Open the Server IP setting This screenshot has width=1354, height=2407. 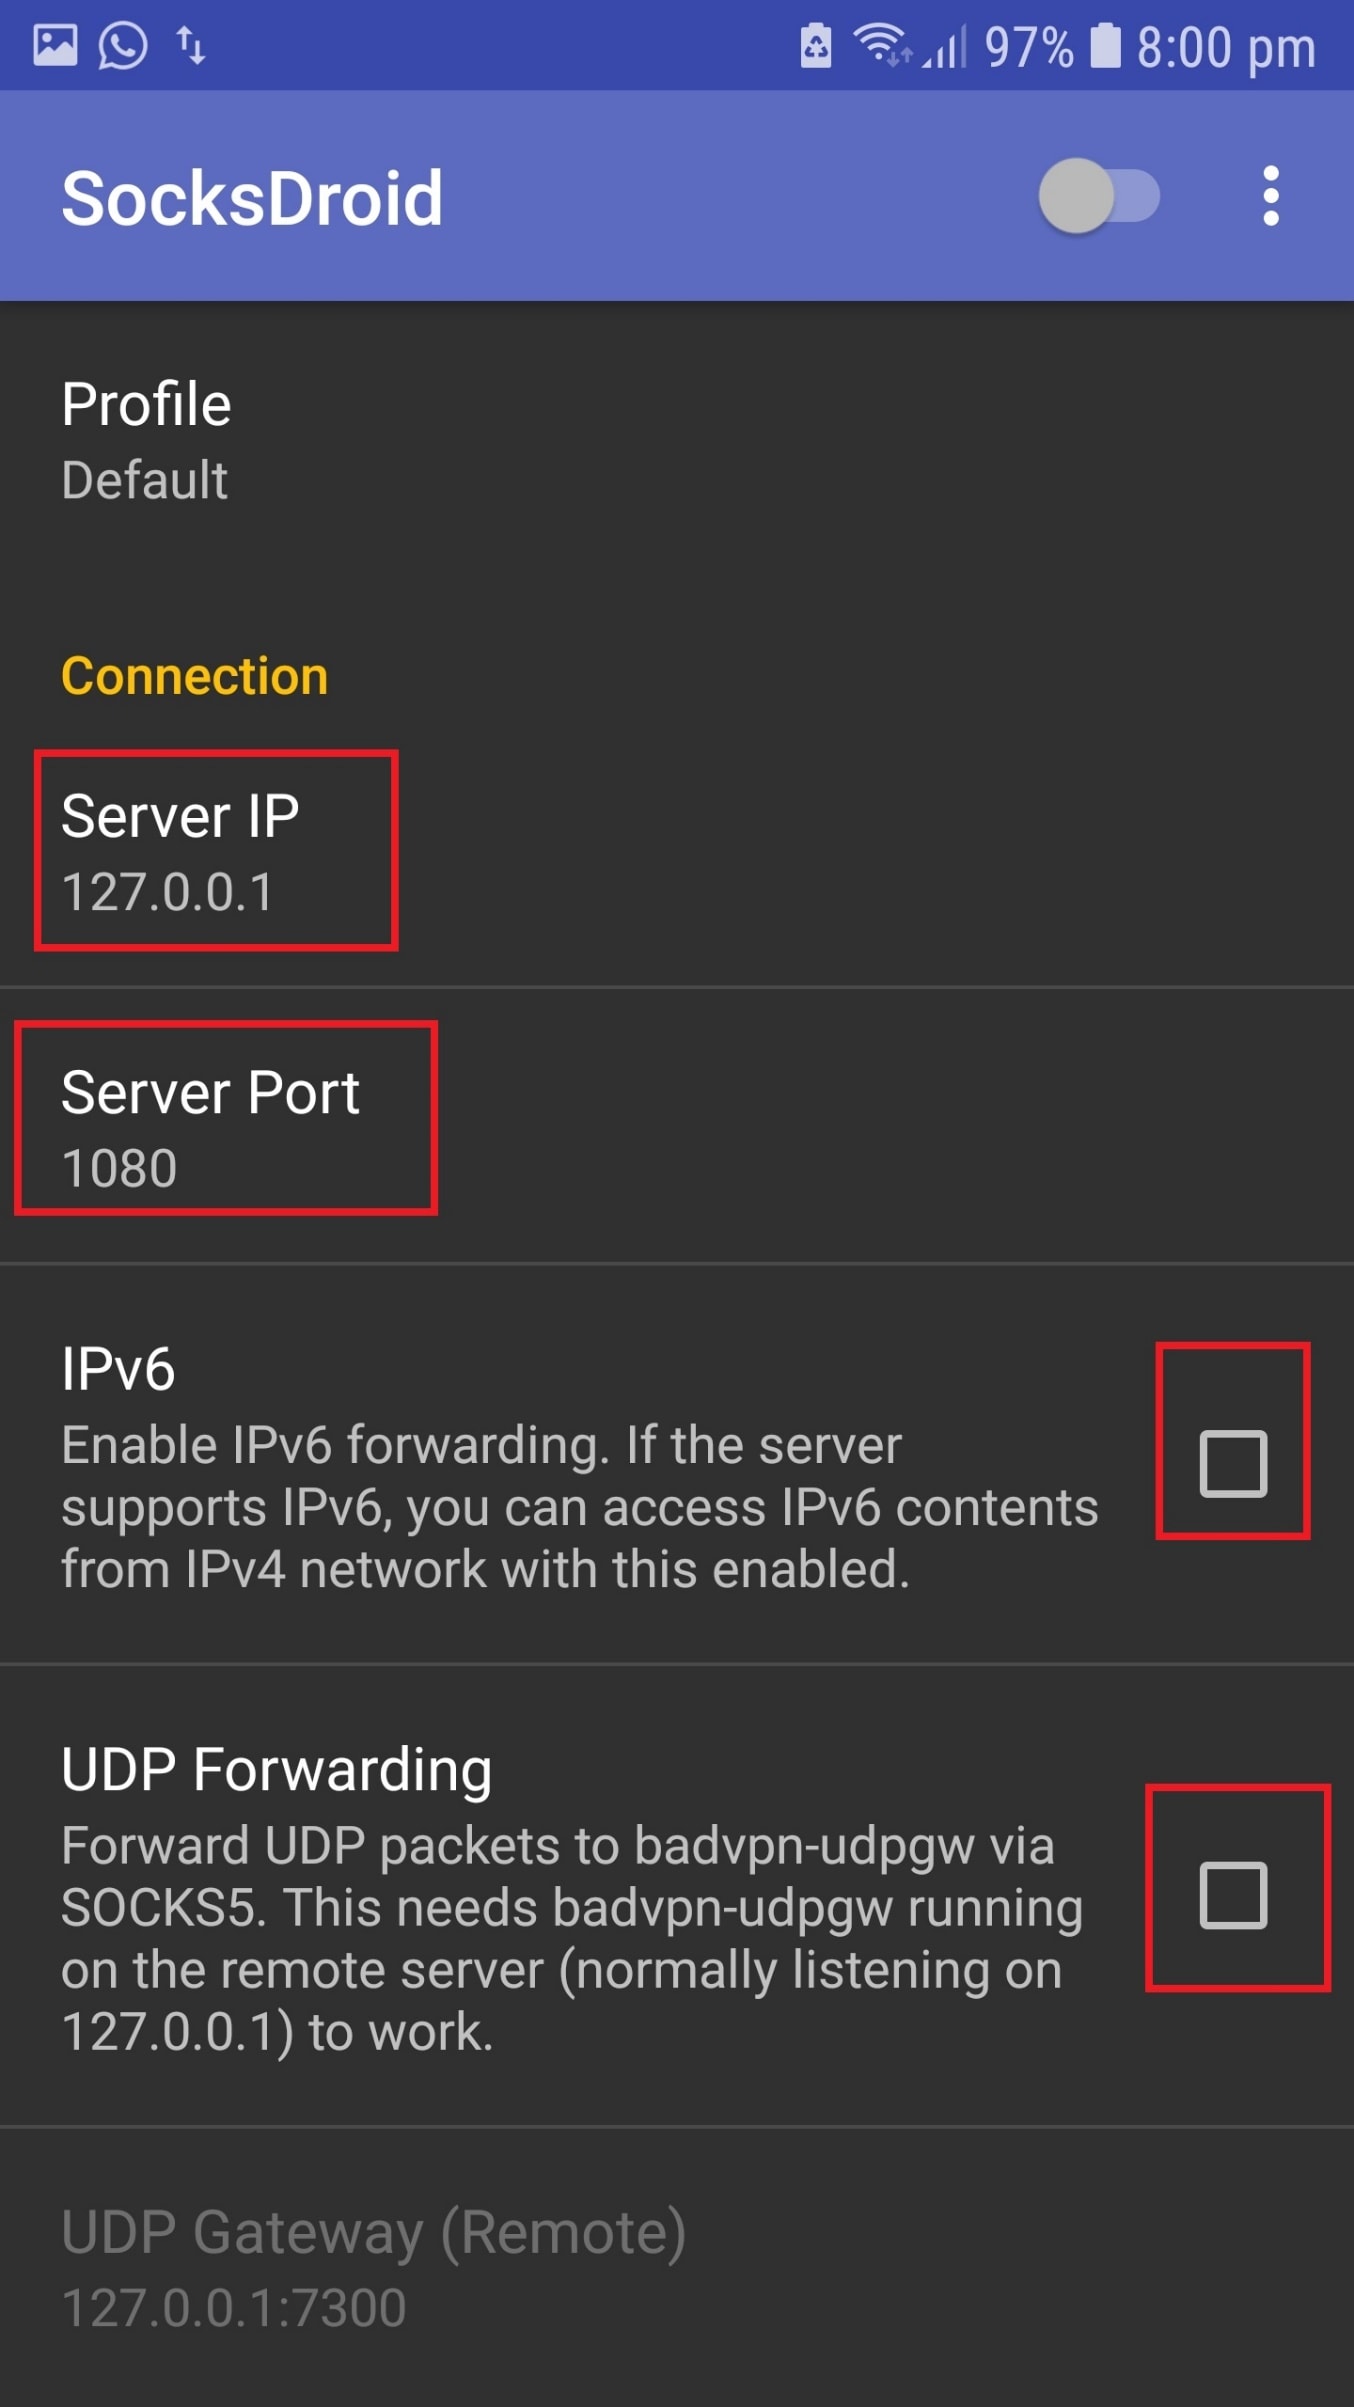click(216, 850)
